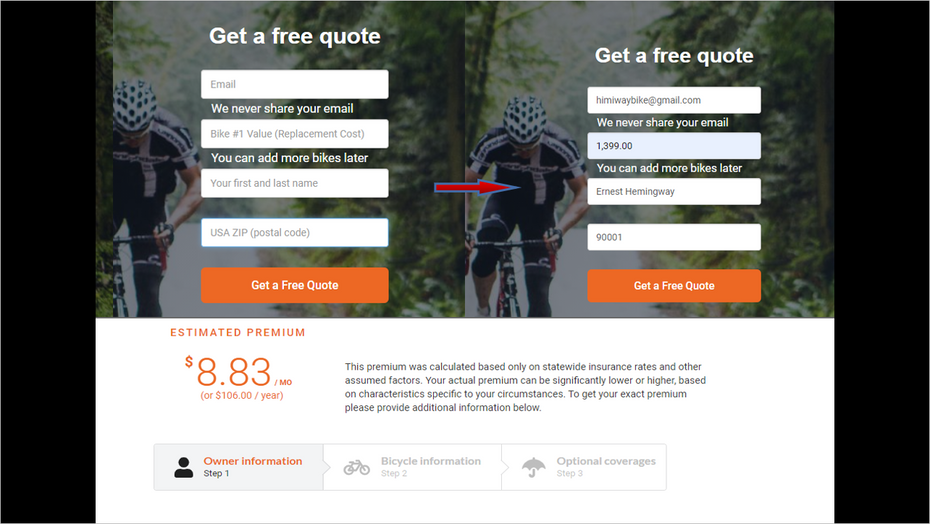
Task: Click the bicycle icon in Step 2
Action: (x=356, y=468)
